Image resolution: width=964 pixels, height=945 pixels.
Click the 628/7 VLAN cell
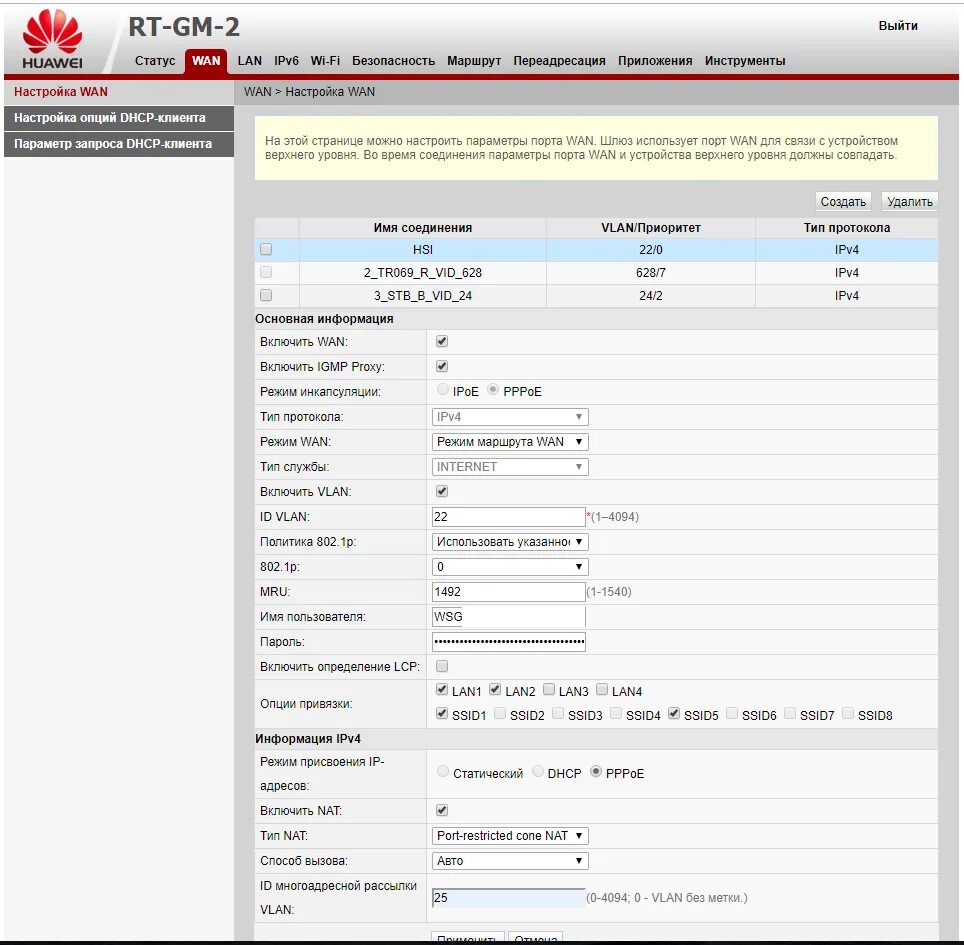(x=650, y=272)
